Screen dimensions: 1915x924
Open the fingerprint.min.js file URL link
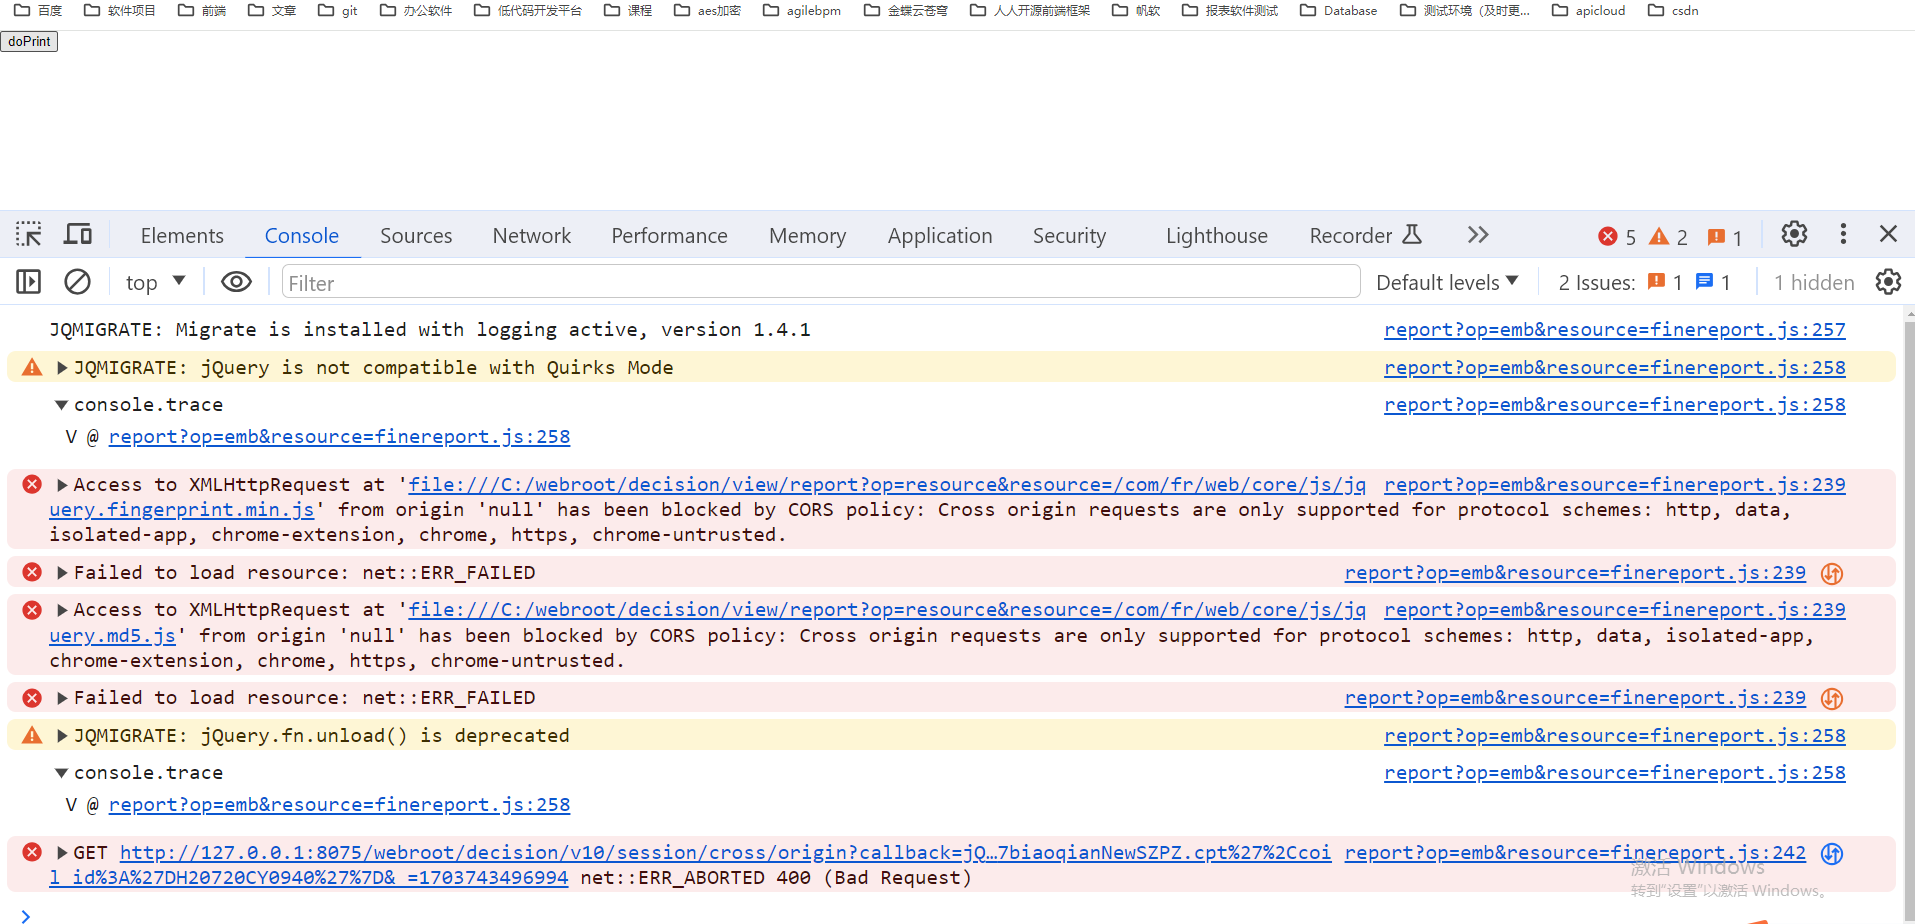888,485
